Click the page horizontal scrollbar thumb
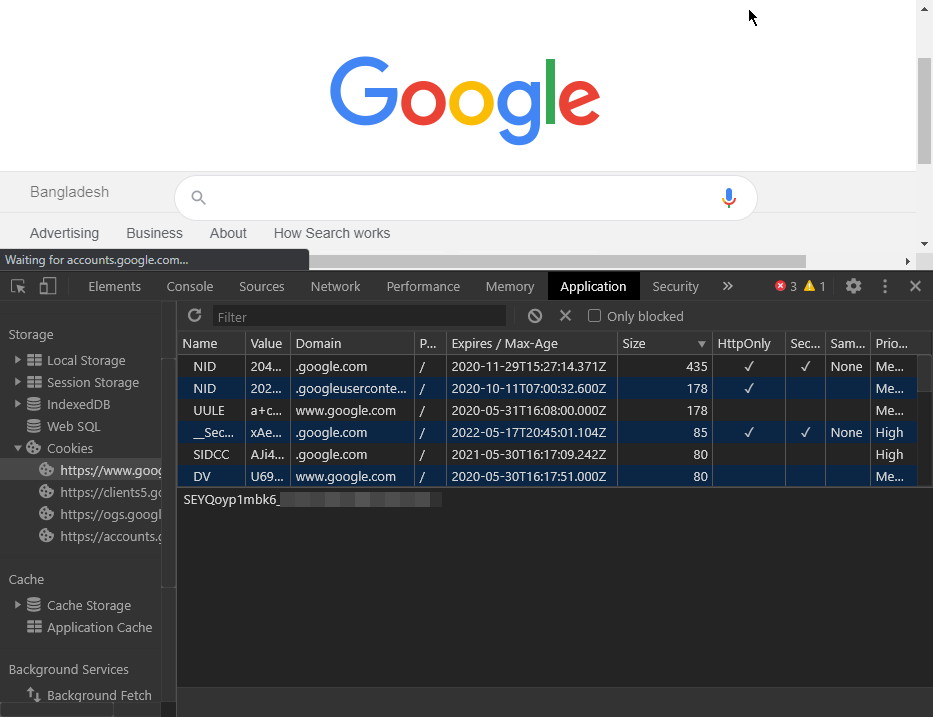Image resolution: width=933 pixels, height=717 pixels. (x=557, y=261)
